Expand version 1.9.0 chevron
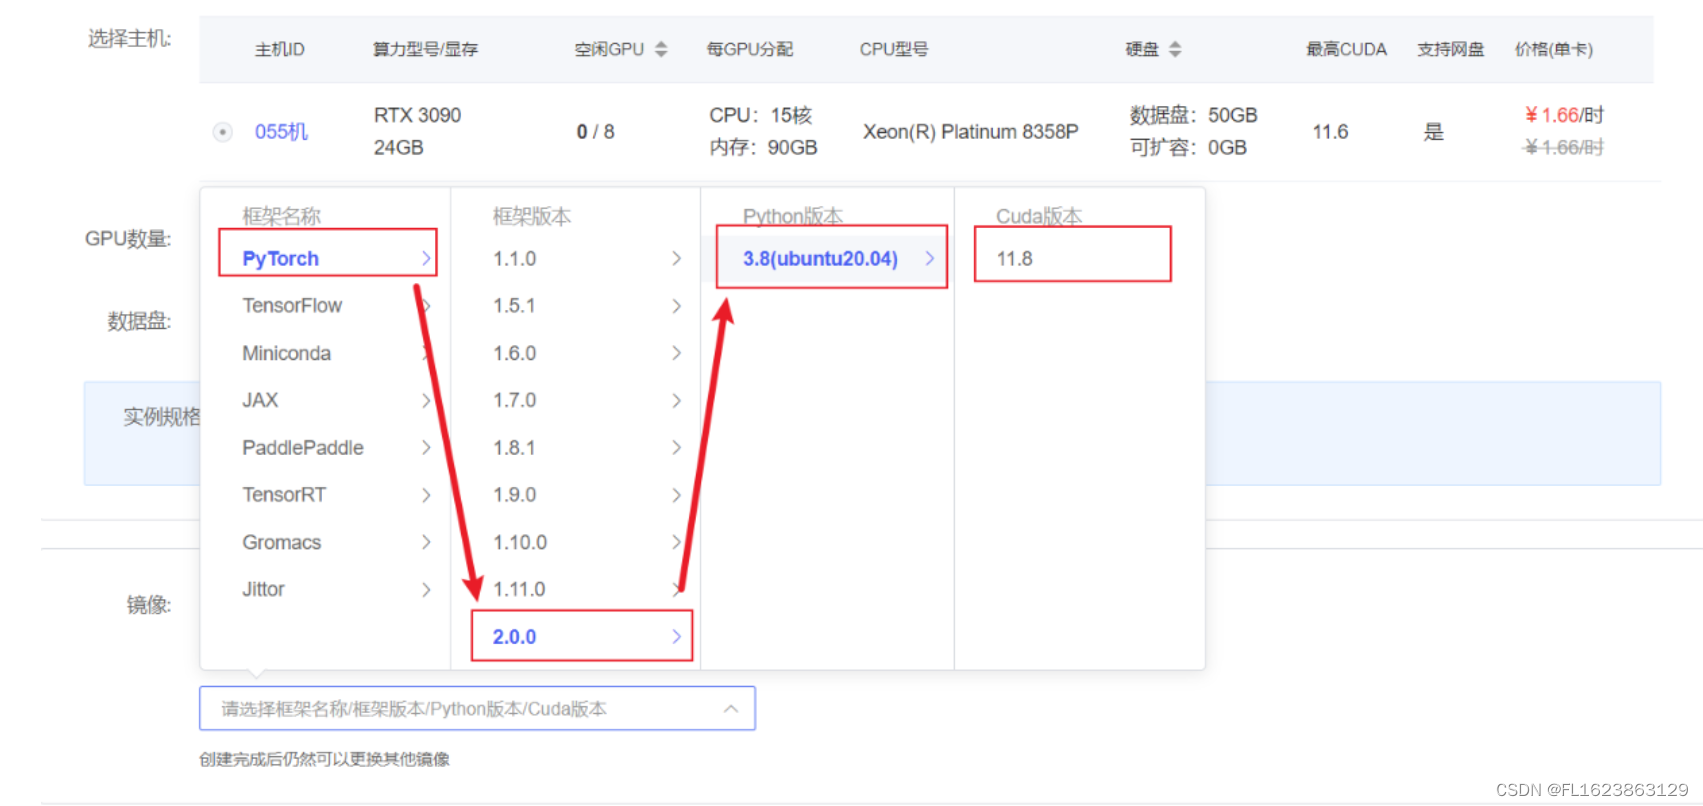Screen dimensions: 1703x806 [677, 495]
